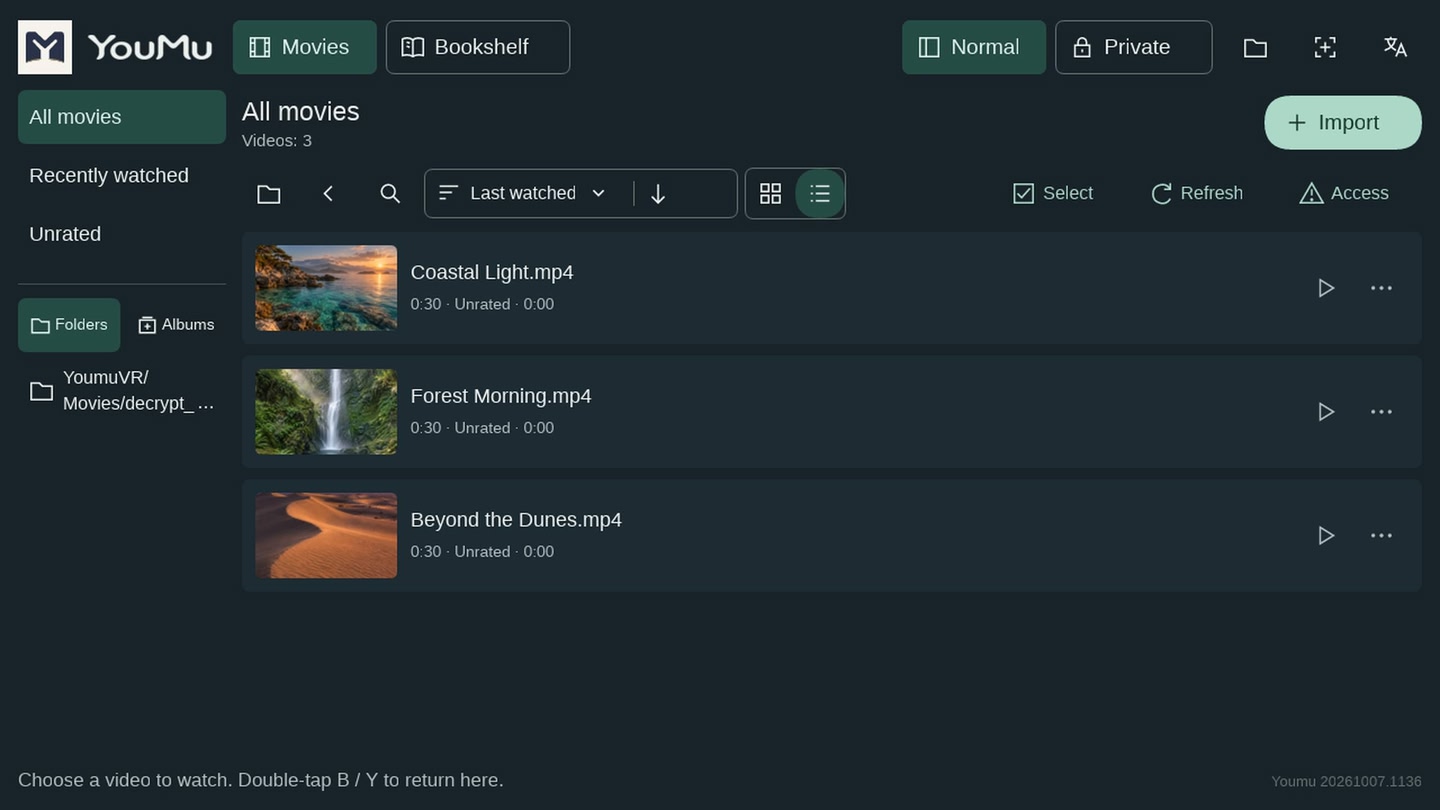This screenshot has width=1440, height=810.
Task: Refresh the movie list
Action: (1197, 193)
